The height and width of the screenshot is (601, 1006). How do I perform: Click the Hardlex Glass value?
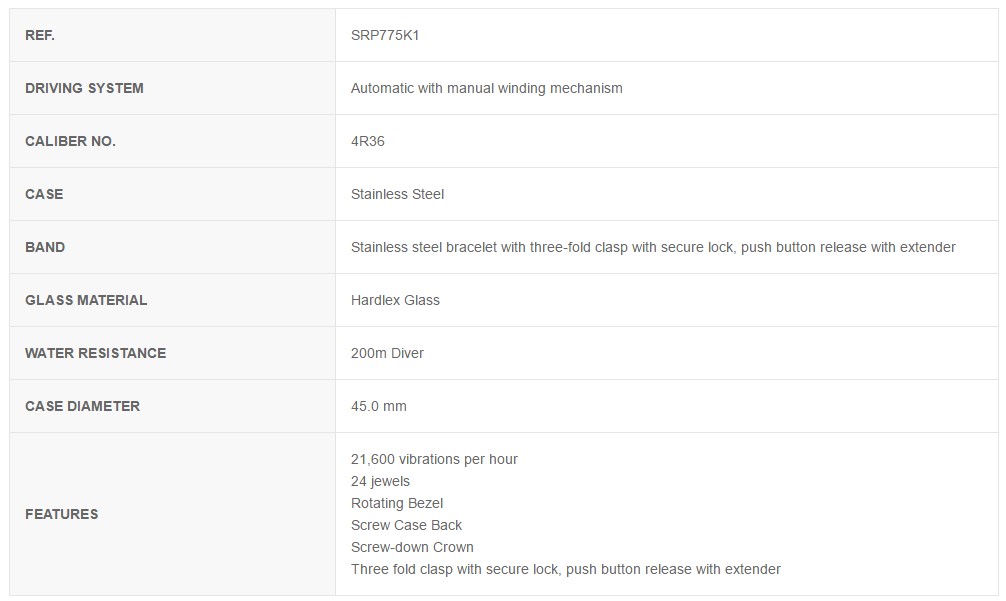click(x=395, y=300)
